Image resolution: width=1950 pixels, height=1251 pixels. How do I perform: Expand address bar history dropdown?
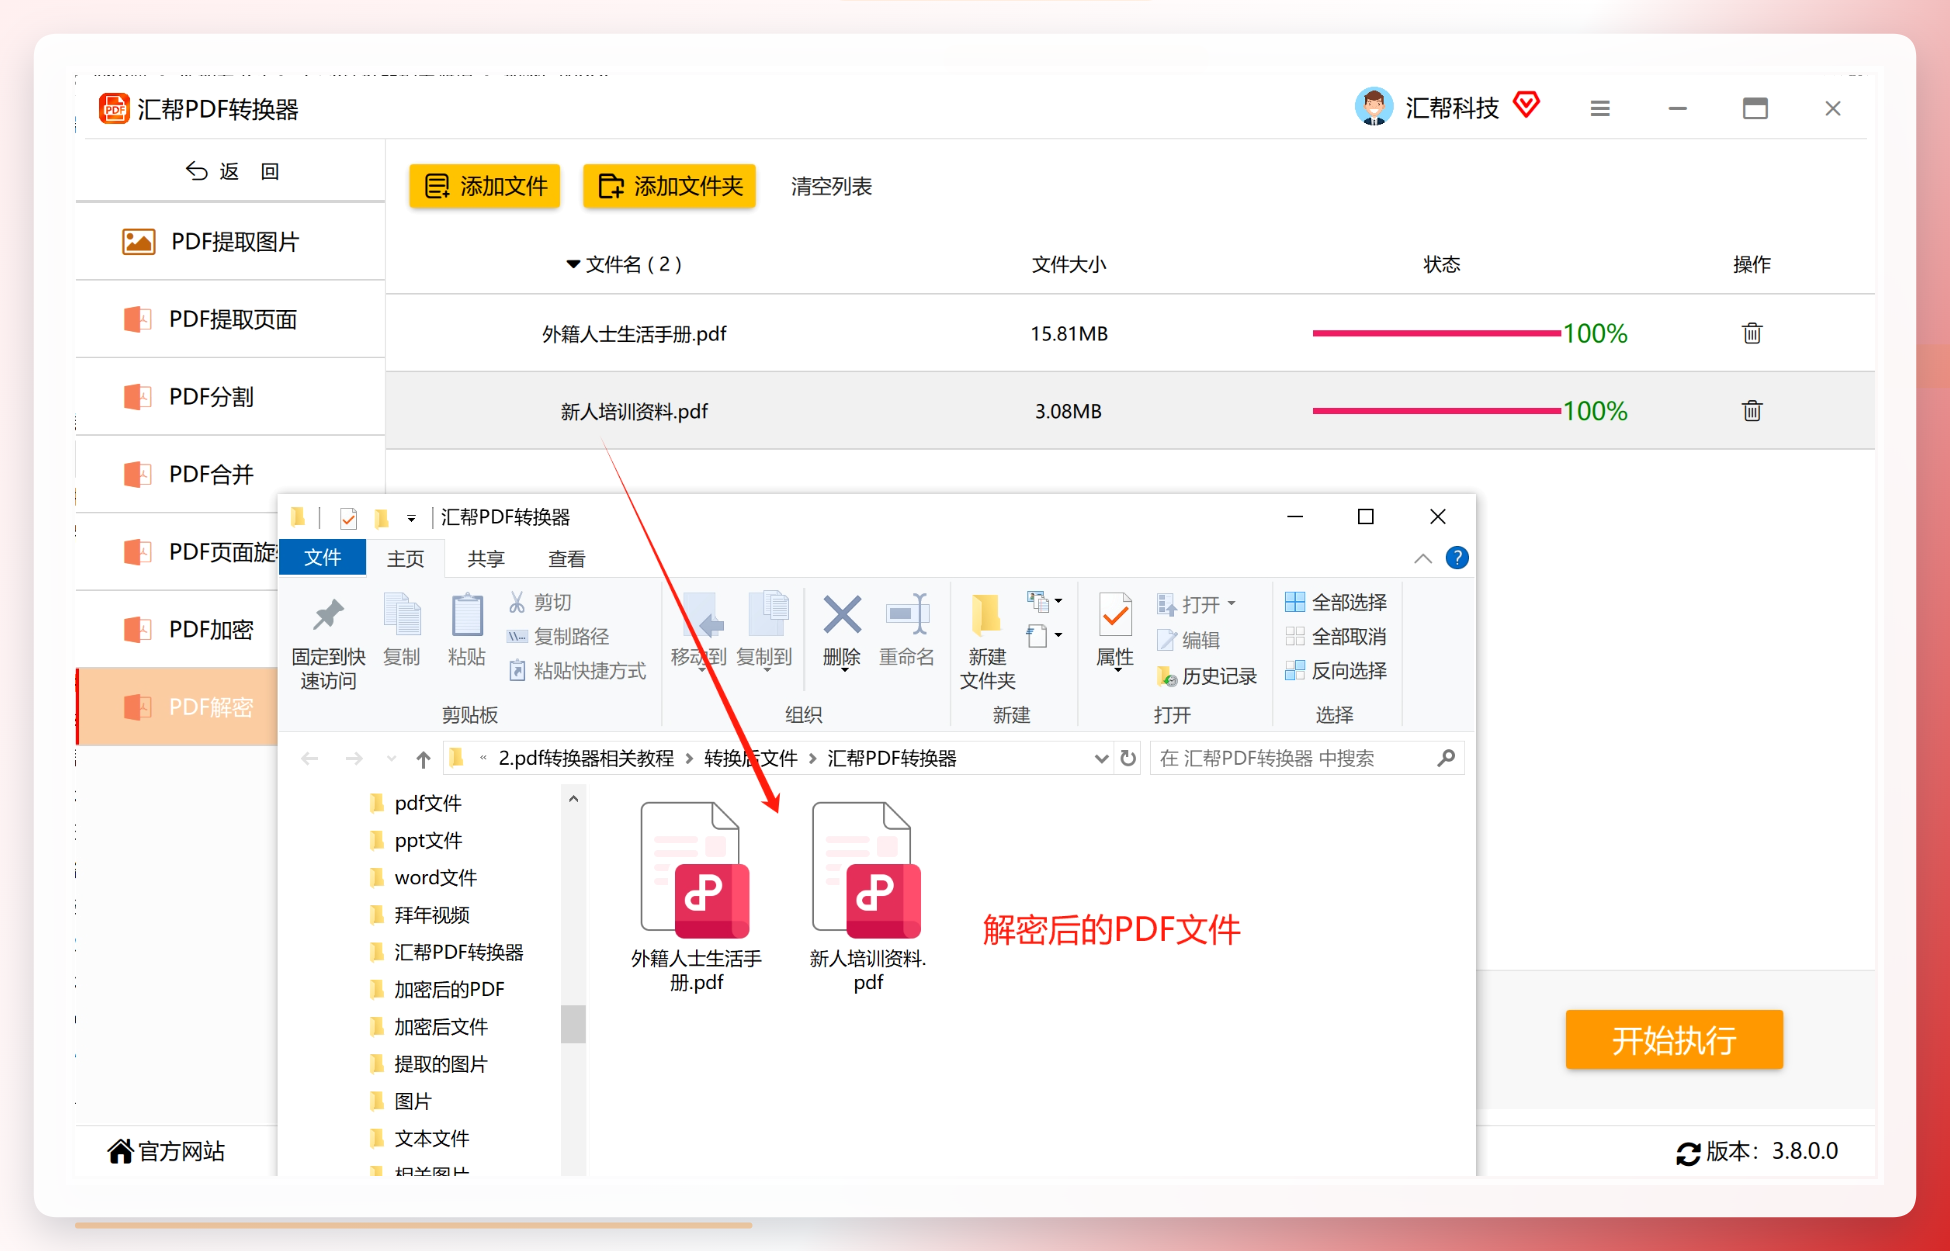pos(1101,759)
